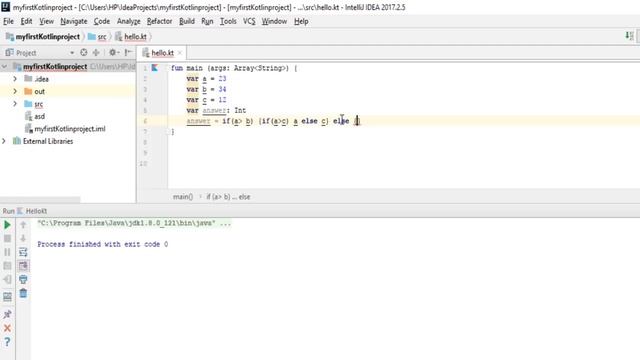
Task: Open the File menu
Action: [x=8, y=21]
